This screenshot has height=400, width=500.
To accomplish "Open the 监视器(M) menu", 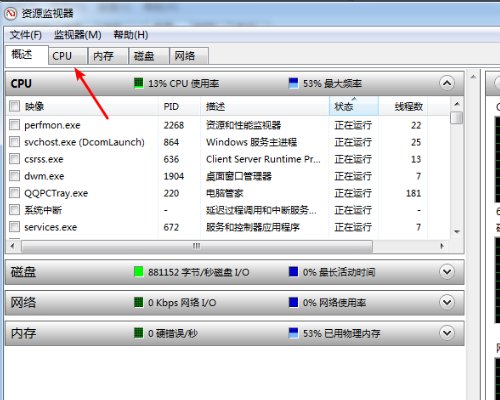I will [x=77, y=35].
